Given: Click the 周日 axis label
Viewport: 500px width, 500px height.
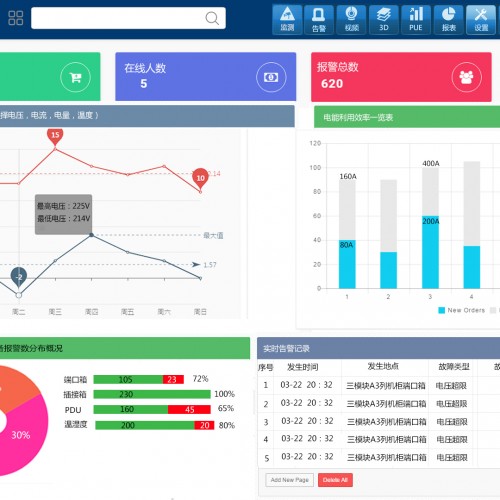Looking at the screenshot, I should tap(200, 312).
